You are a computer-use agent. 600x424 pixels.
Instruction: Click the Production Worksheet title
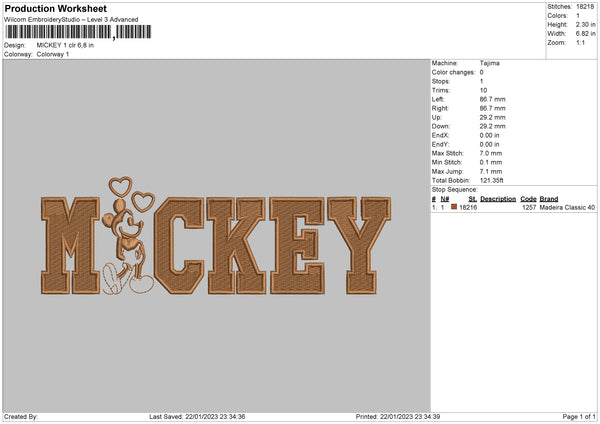click(56, 8)
